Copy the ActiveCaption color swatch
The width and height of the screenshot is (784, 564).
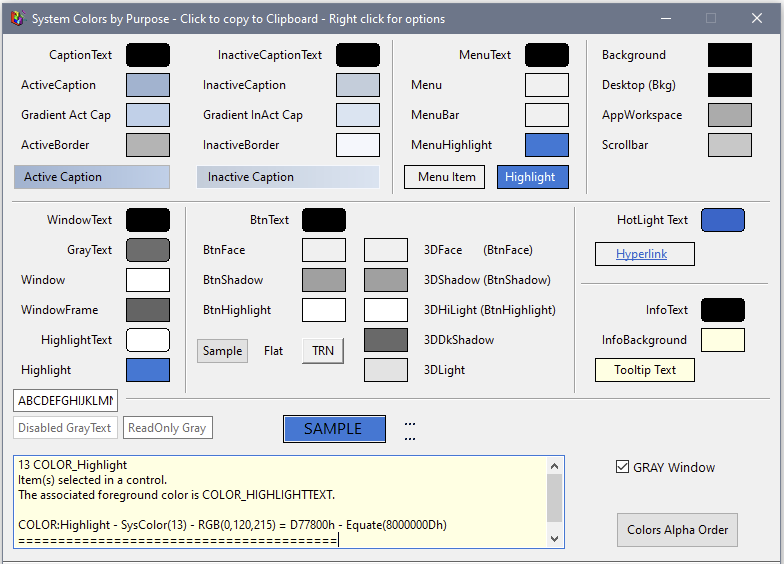[147, 85]
